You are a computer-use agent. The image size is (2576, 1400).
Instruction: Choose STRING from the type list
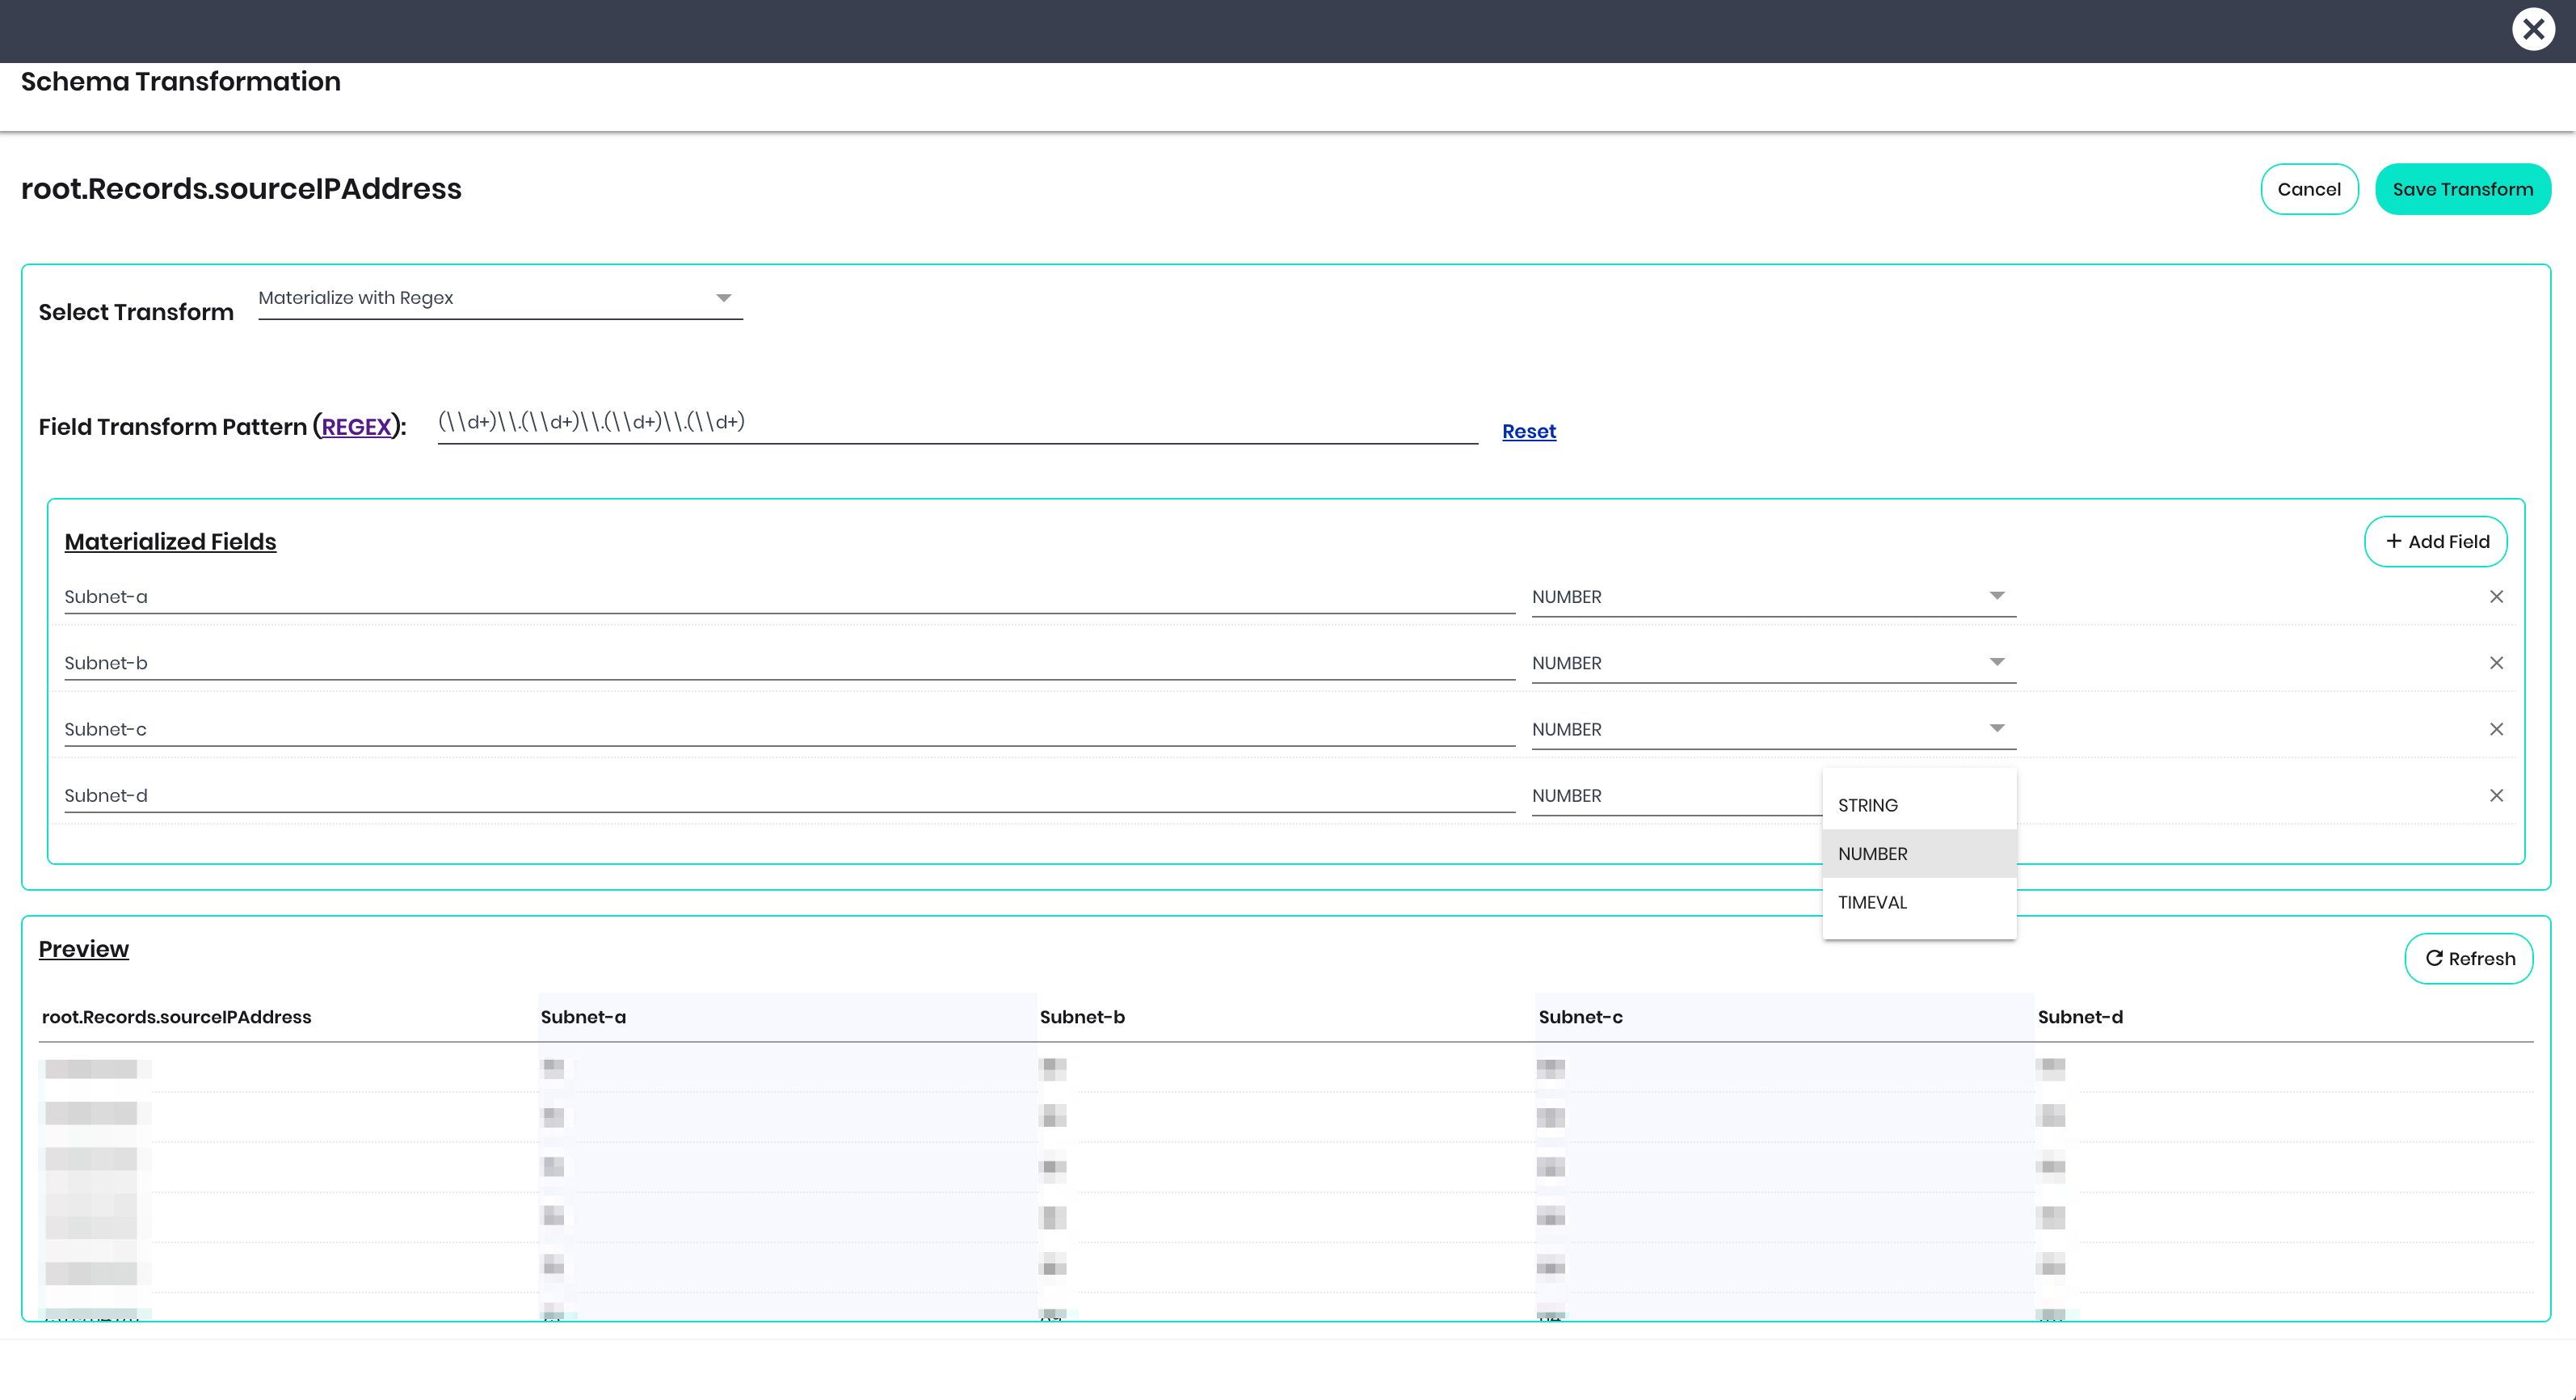1868,806
